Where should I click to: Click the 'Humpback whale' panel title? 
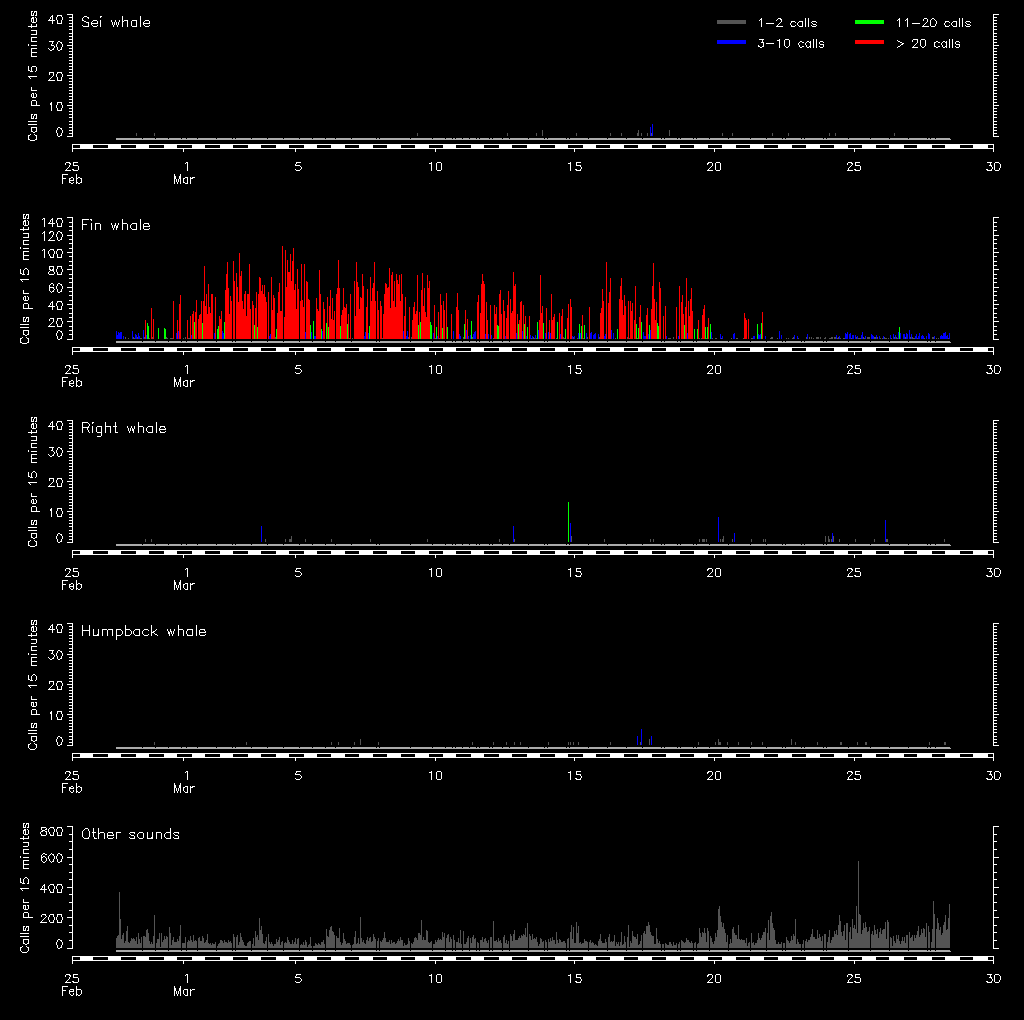click(x=144, y=631)
